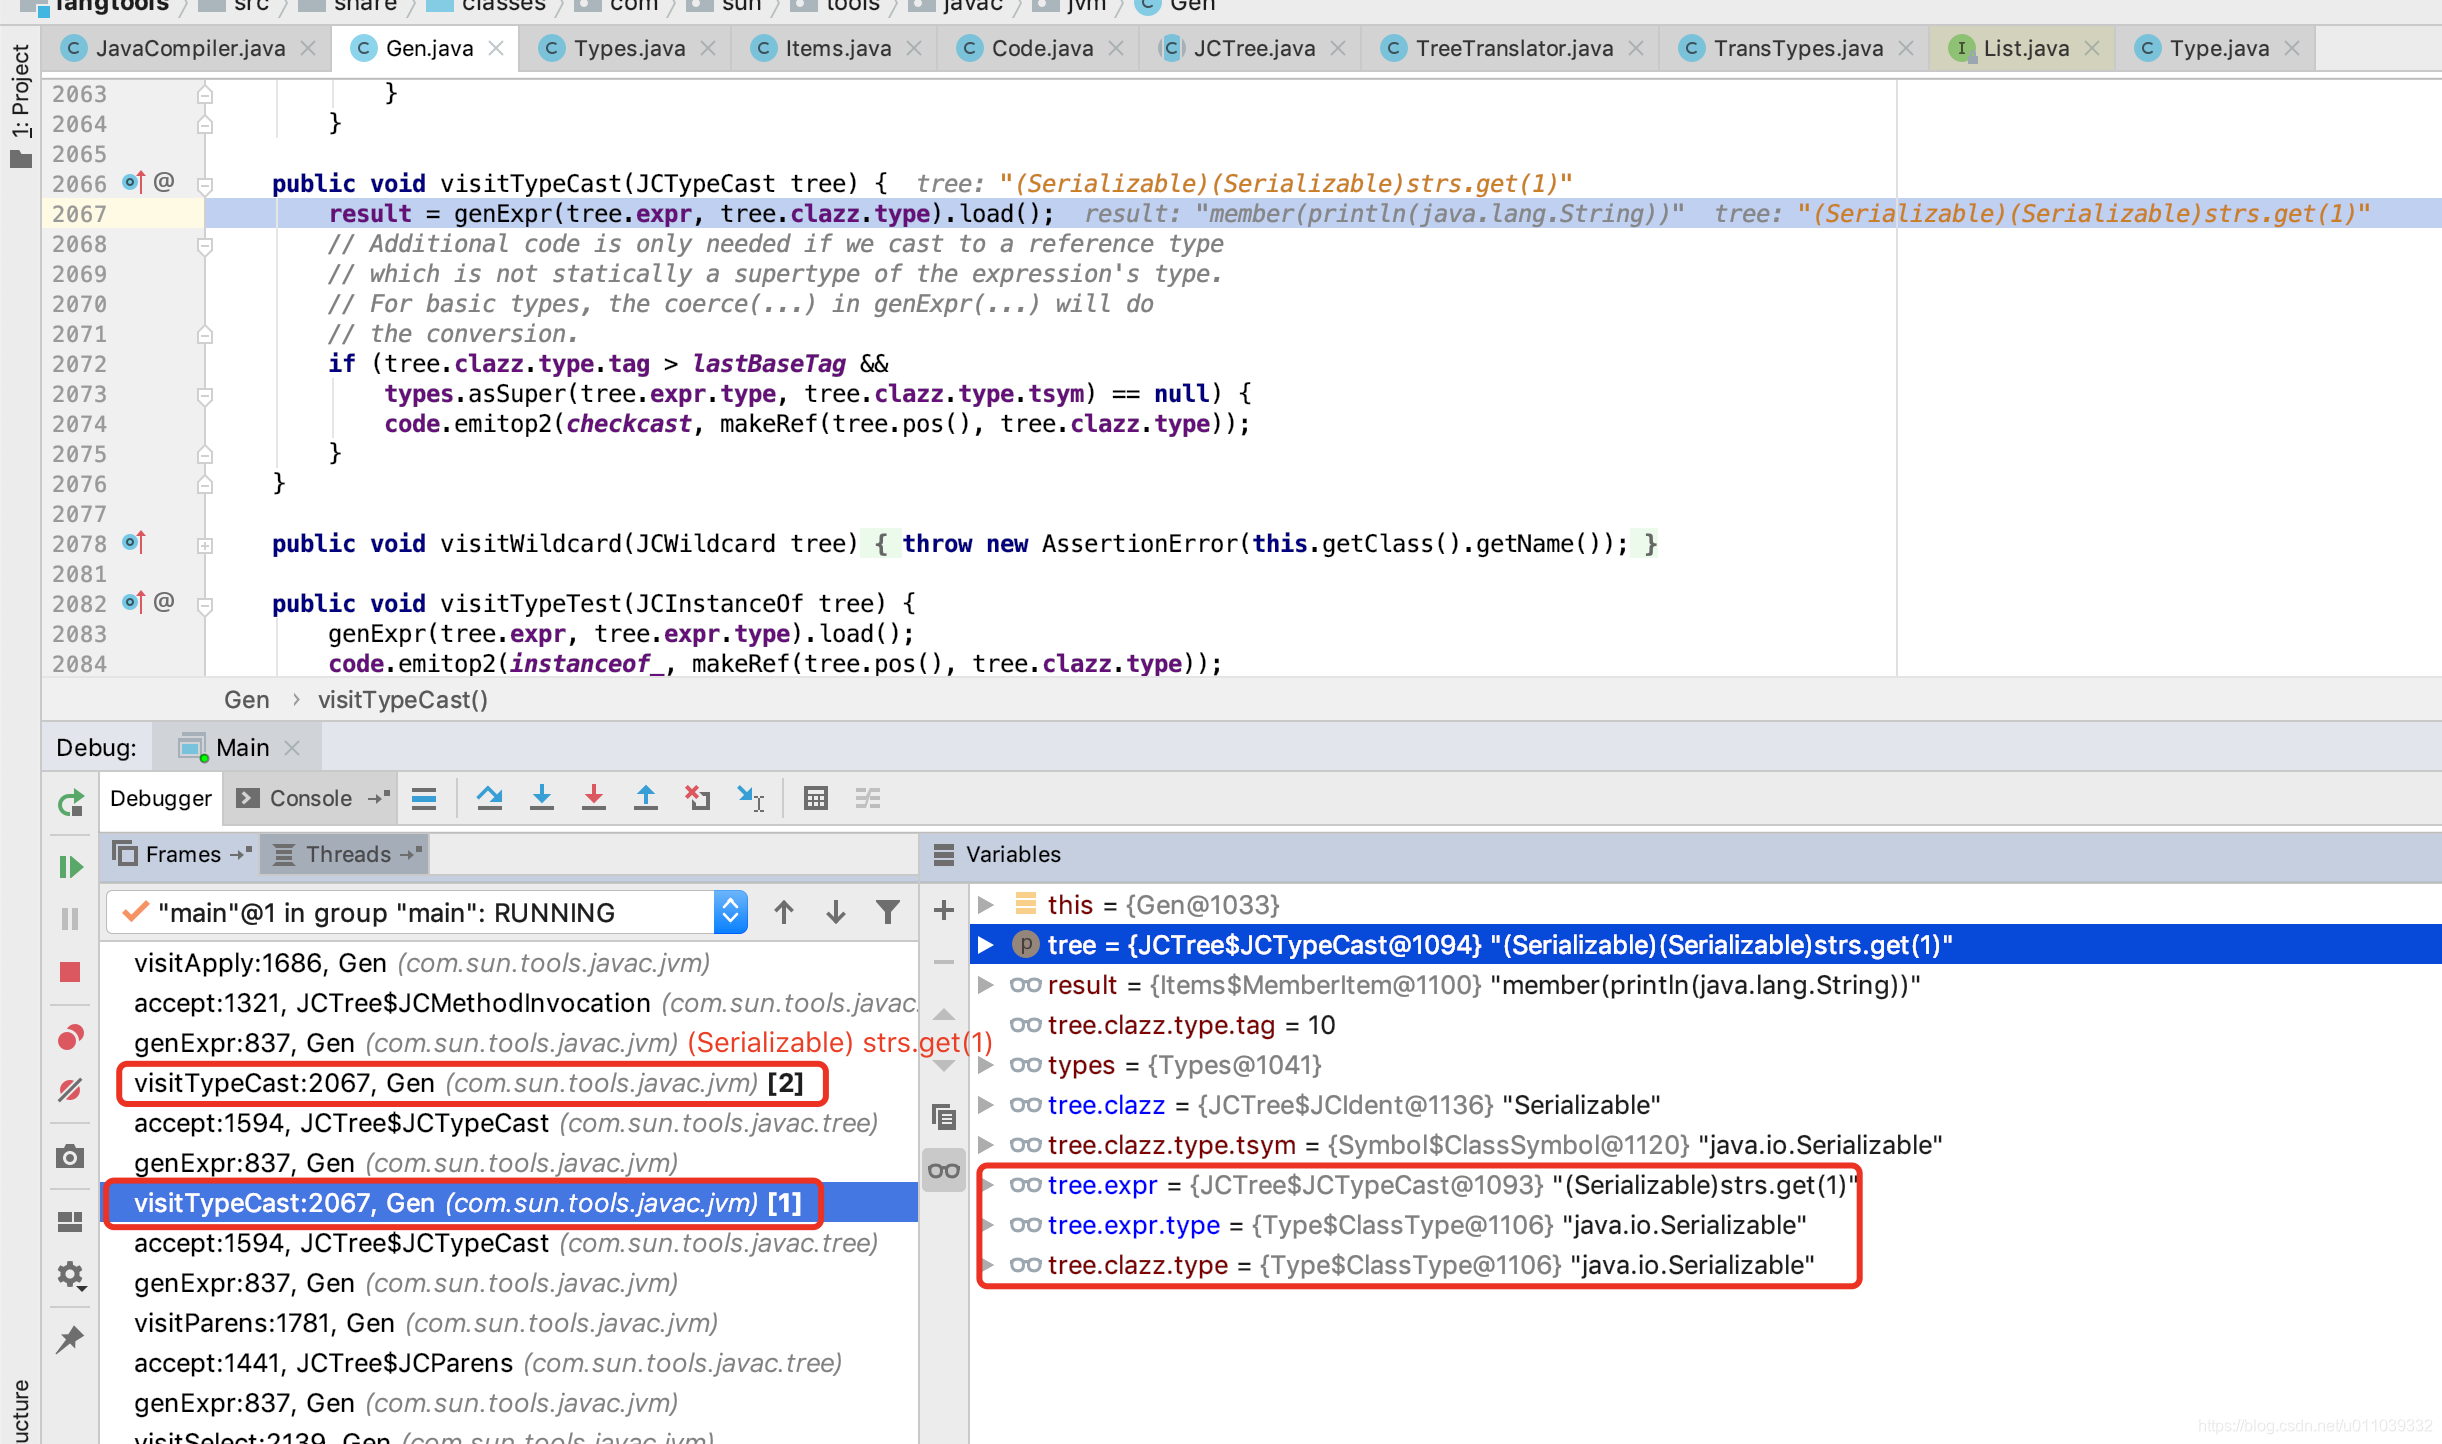
Task: Click the Pin Tab icon
Action: click(70, 1339)
